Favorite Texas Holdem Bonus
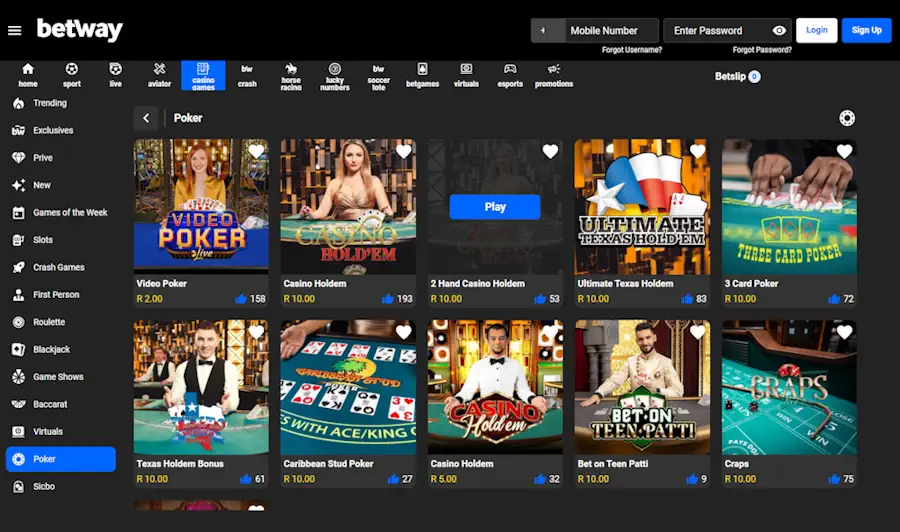Viewport: 900px width, 532px height. 257,332
